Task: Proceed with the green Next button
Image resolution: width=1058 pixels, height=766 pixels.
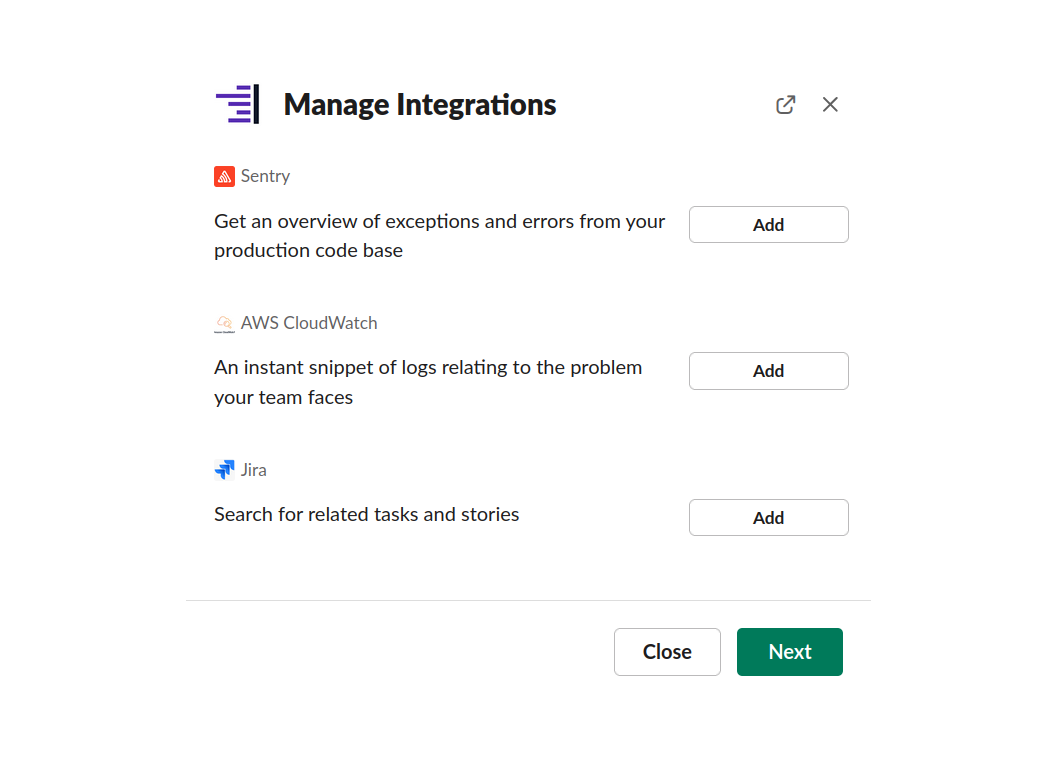Action: pos(789,652)
